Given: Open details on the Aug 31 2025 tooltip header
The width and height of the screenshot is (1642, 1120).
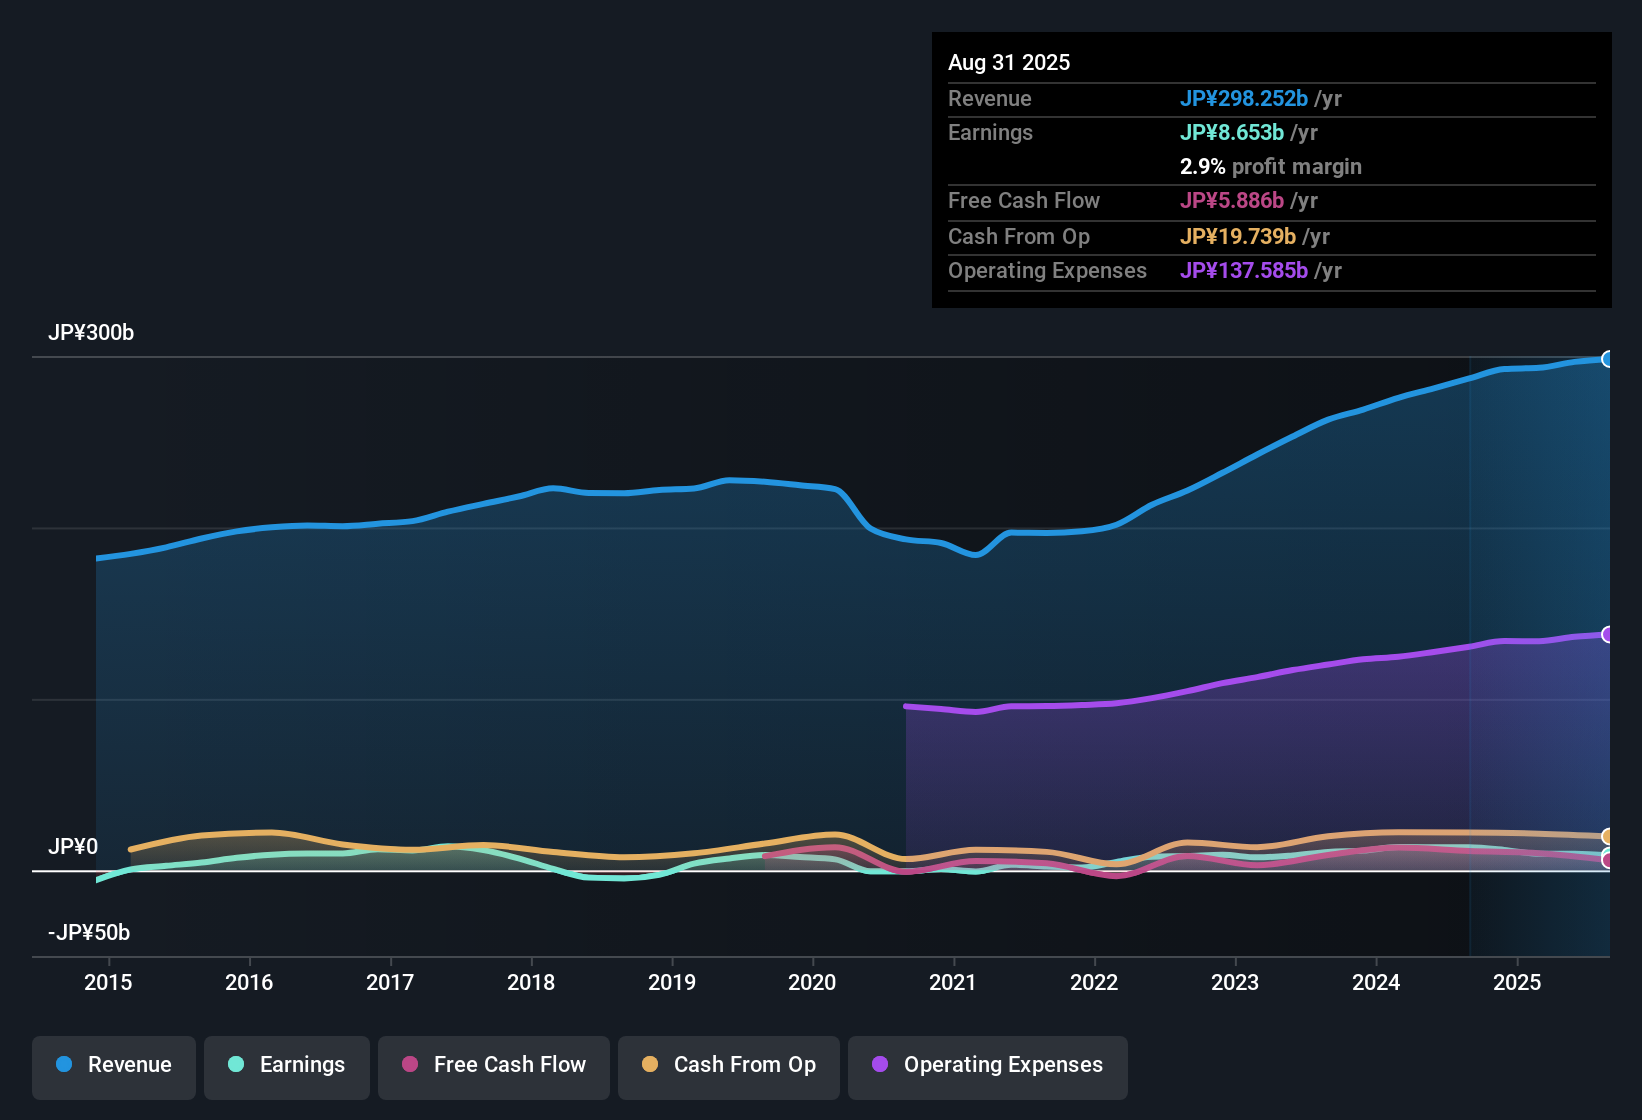Looking at the screenshot, I should click(1009, 62).
